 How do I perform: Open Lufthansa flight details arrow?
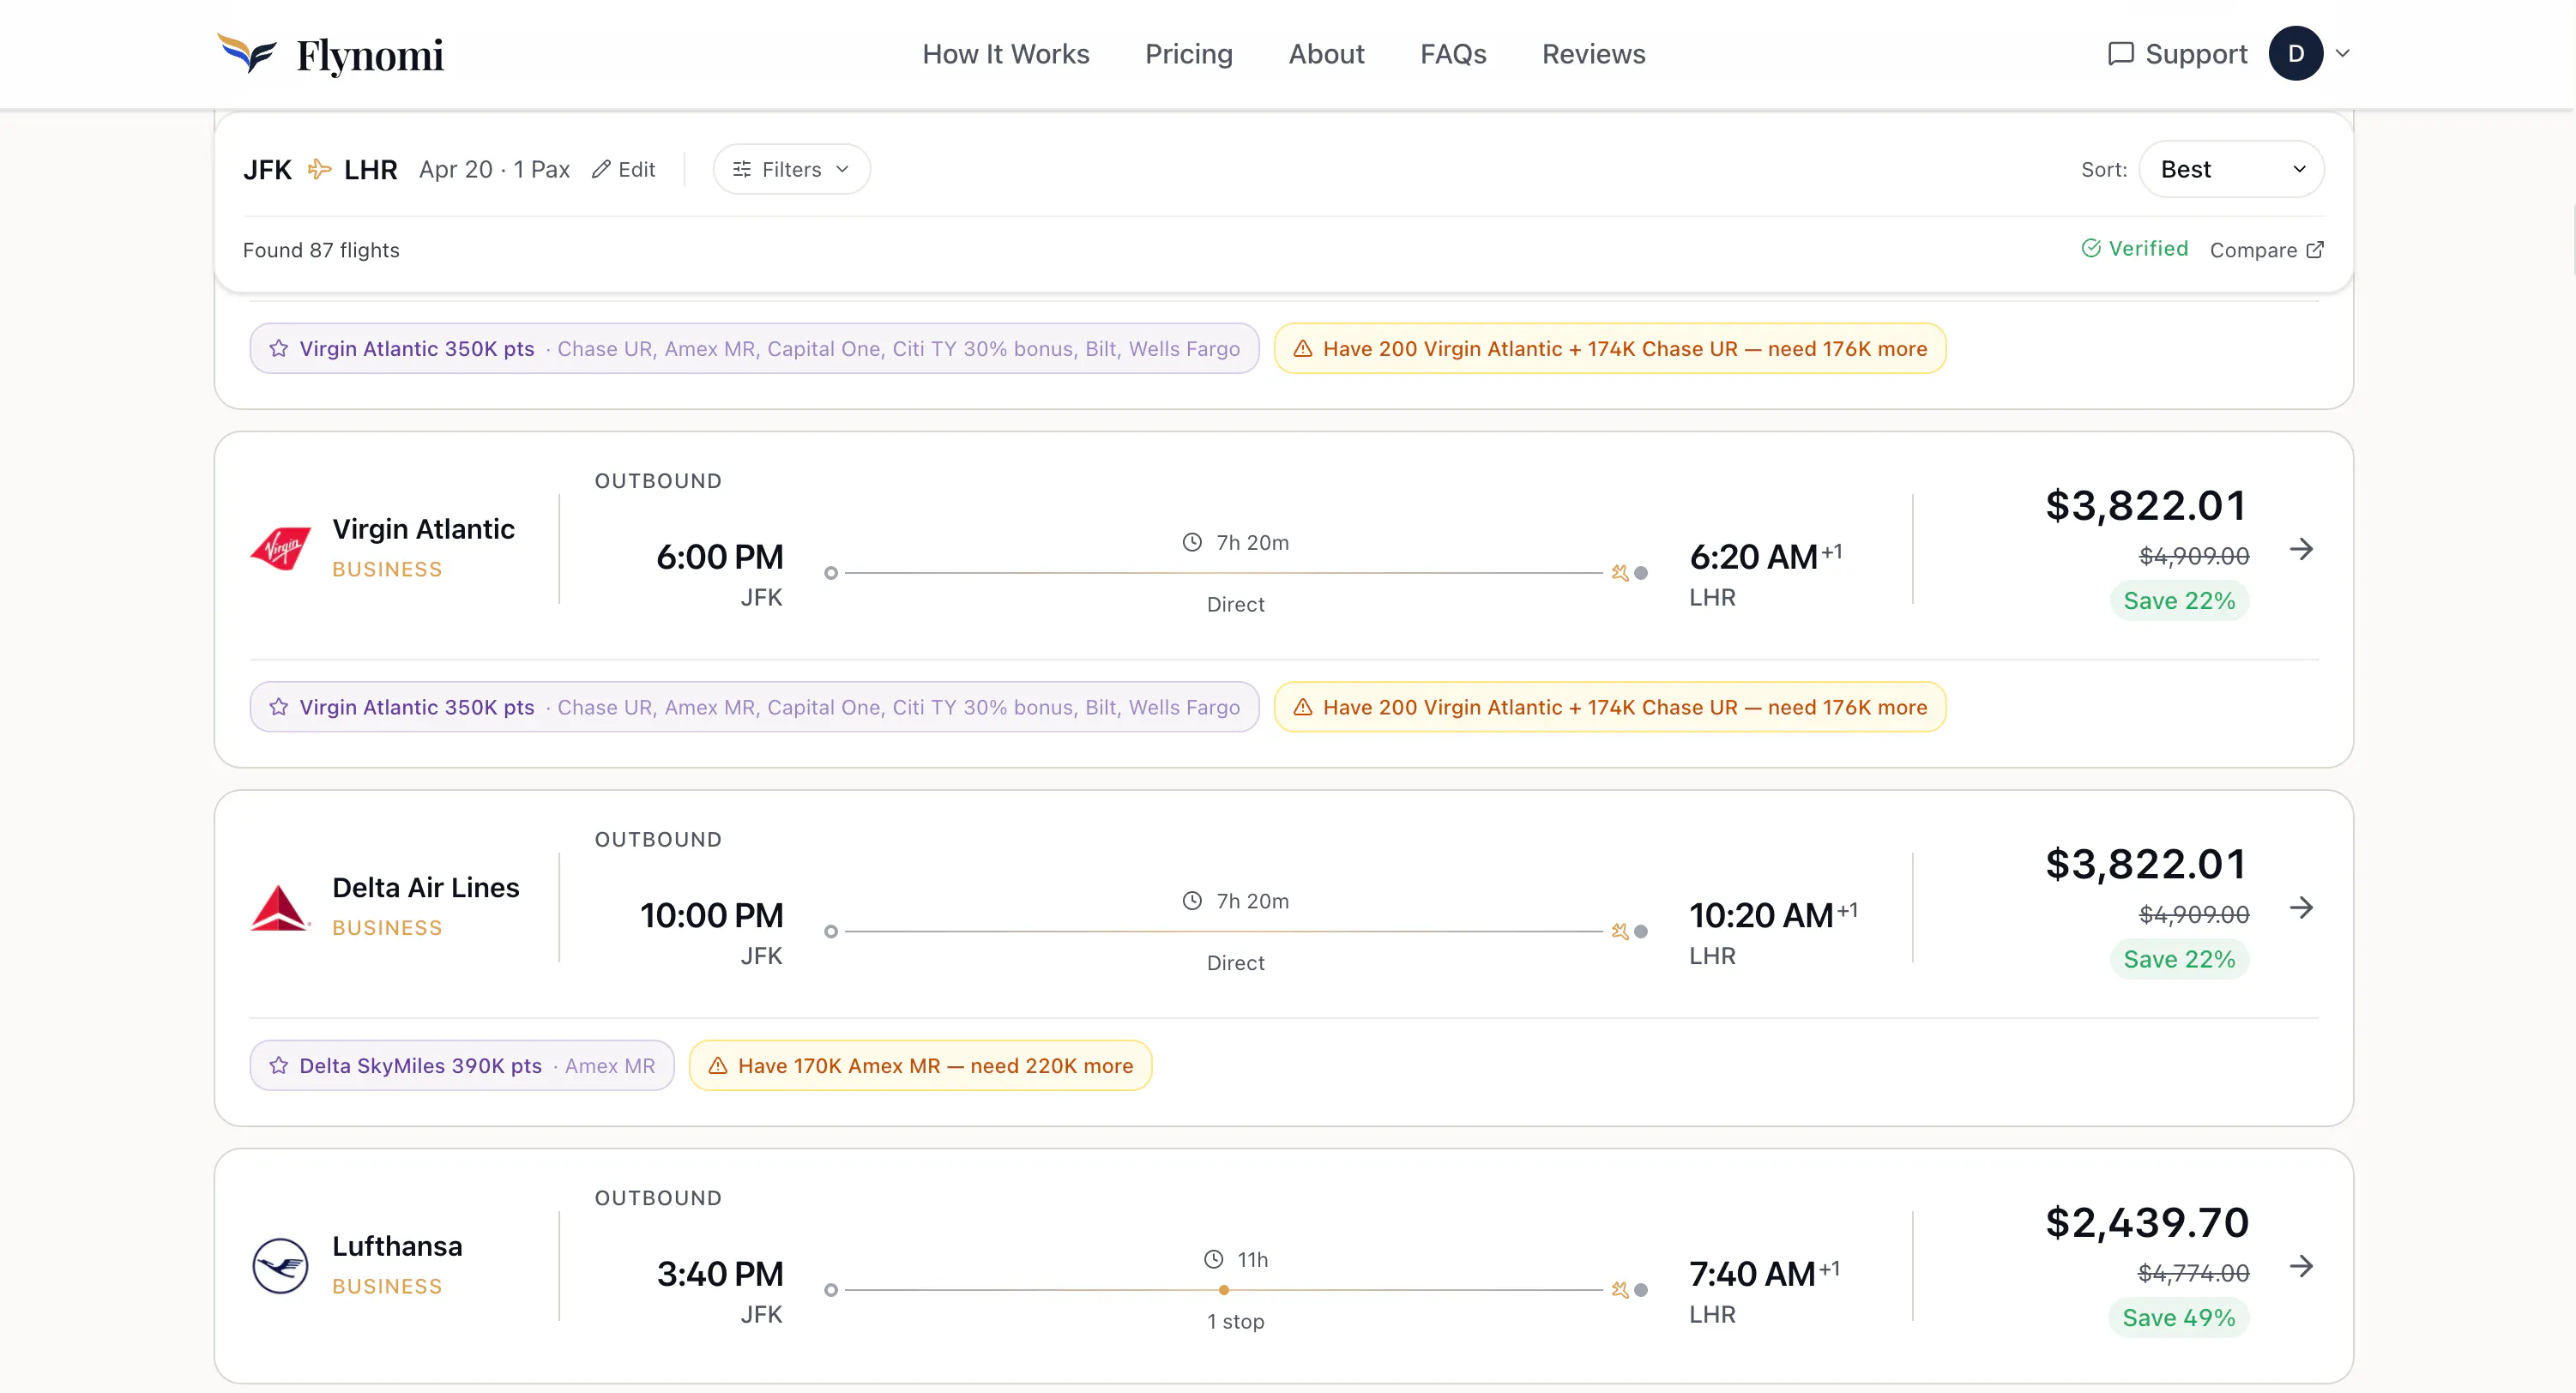pos(2301,1266)
